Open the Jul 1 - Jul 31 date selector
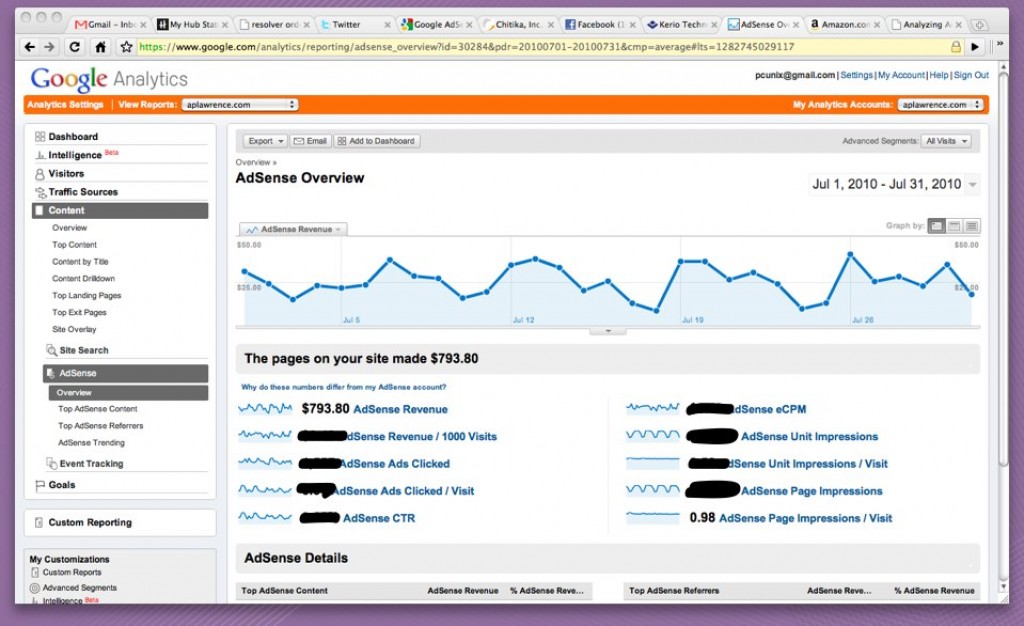The height and width of the screenshot is (626, 1024). [x=893, y=184]
